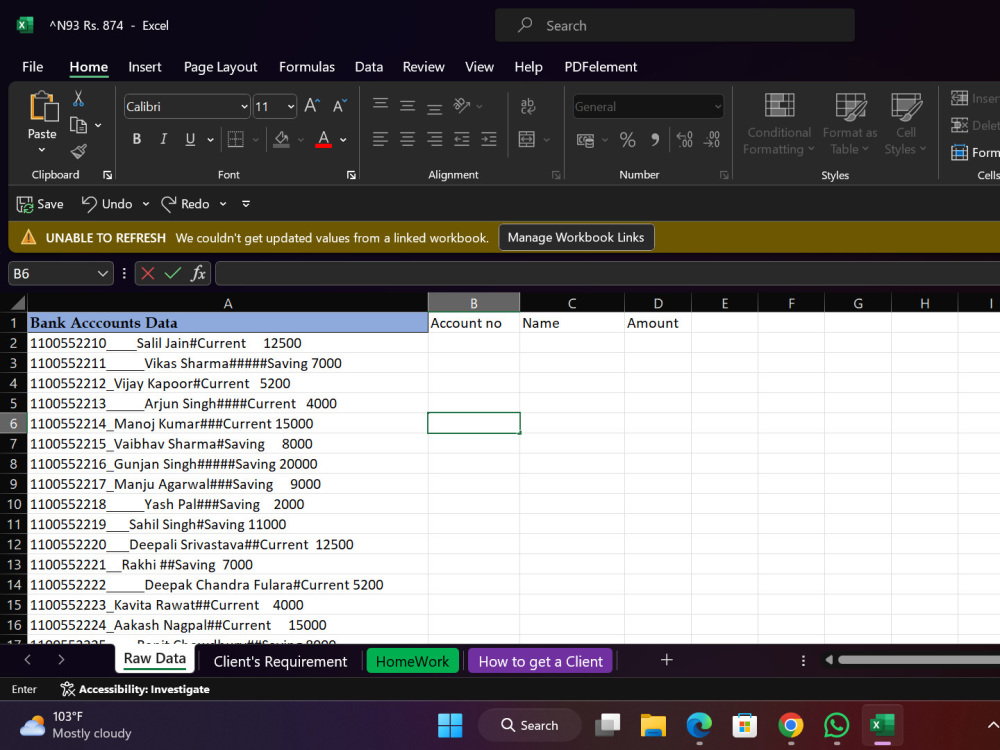The image size is (1000, 750).
Task: Open the Orientation text-angle tool
Action: [462, 105]
